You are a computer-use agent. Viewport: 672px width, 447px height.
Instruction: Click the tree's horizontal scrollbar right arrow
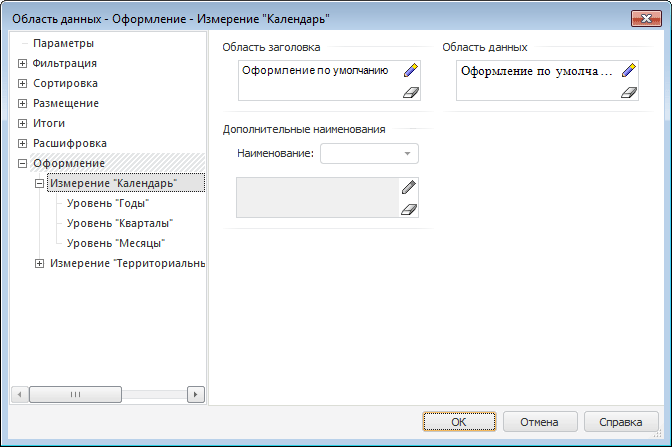pyautogui.click(x=195, y=394)
